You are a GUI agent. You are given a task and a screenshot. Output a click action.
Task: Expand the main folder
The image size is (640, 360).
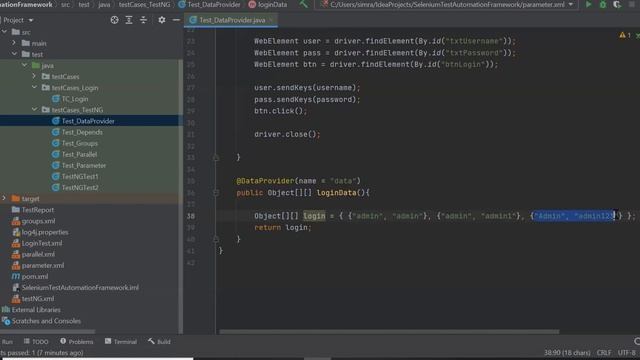pos(14,43)
